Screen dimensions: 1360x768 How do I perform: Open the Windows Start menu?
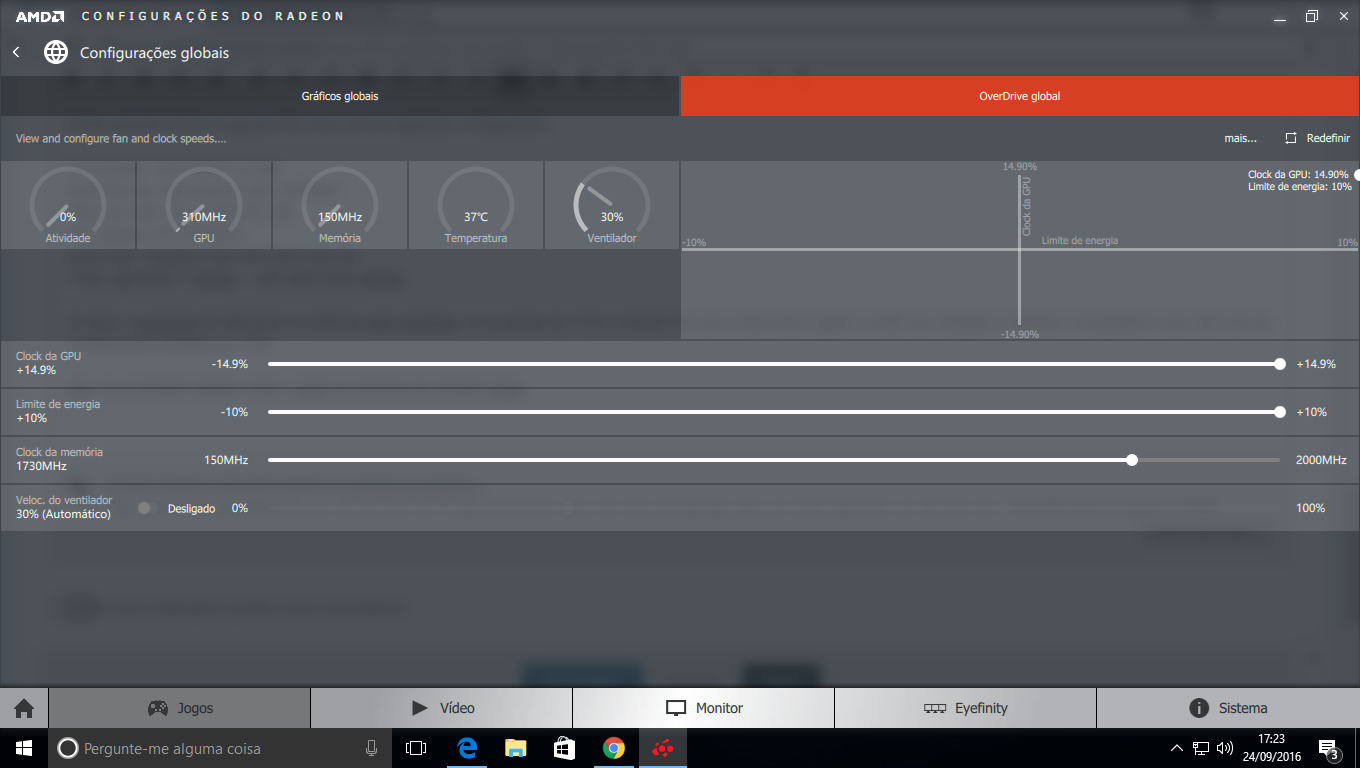[x=24, y=748]
